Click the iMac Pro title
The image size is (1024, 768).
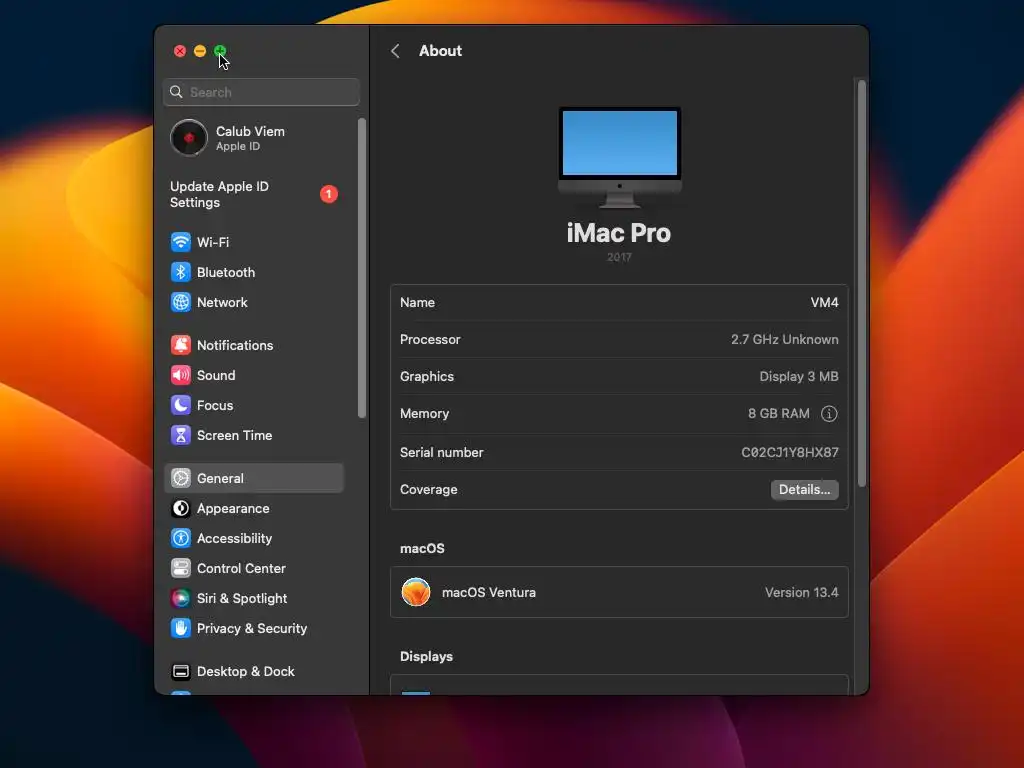(x=619, y=233)
